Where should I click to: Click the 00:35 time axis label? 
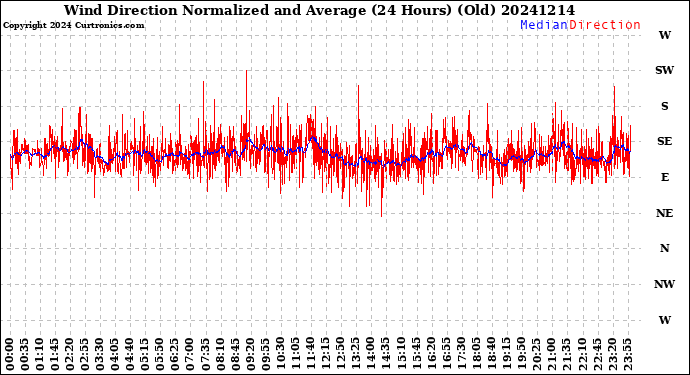[x=25, y=354]
